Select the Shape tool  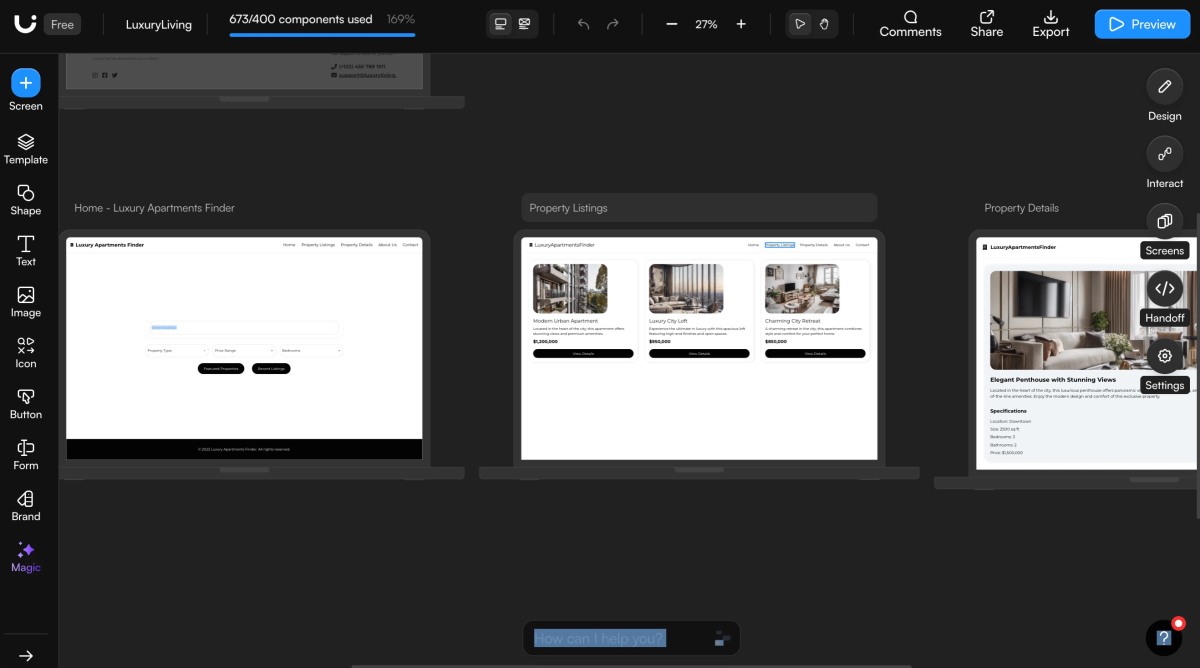(26, 199)
